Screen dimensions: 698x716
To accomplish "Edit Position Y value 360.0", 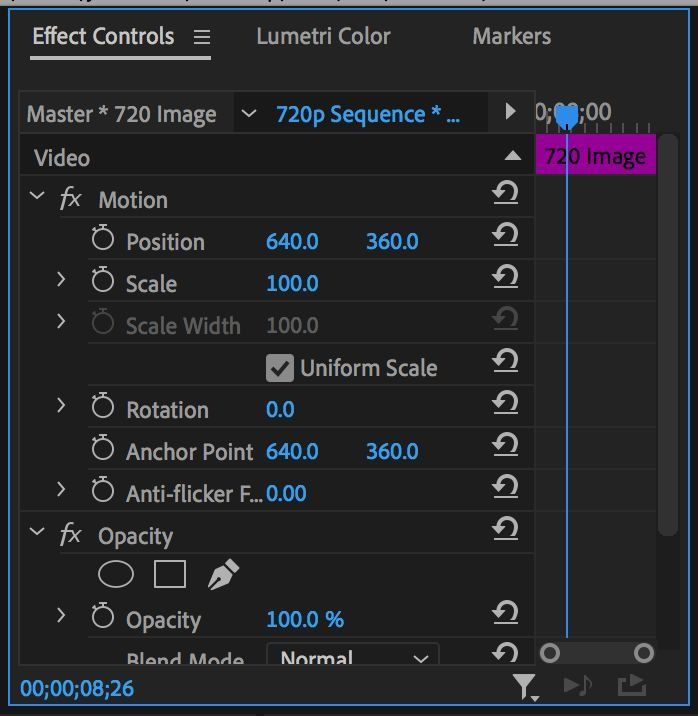I will tap(392, 241).
